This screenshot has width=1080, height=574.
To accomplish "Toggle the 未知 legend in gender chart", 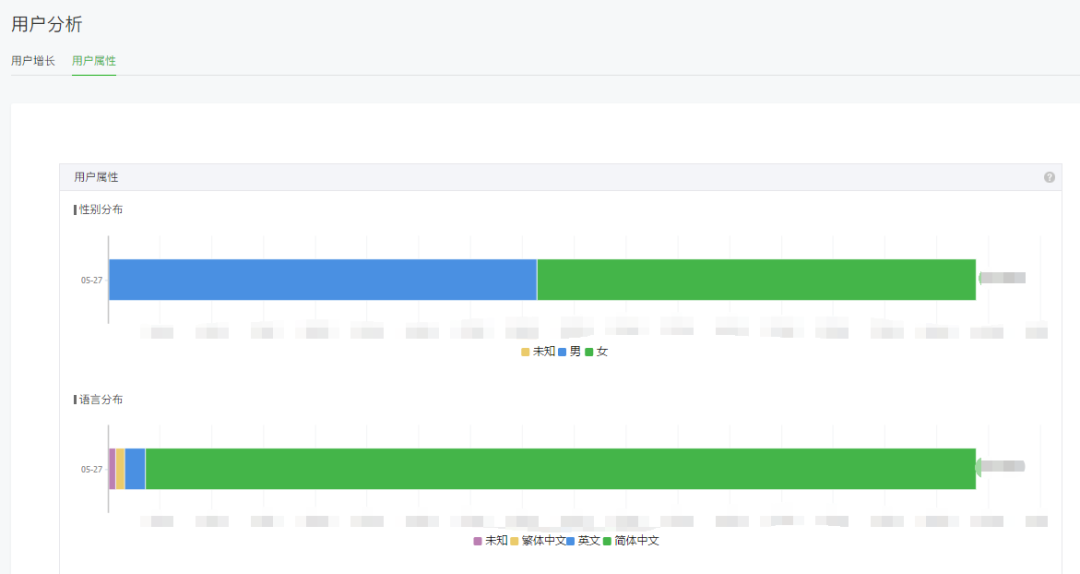I will (x=538, y=351).
